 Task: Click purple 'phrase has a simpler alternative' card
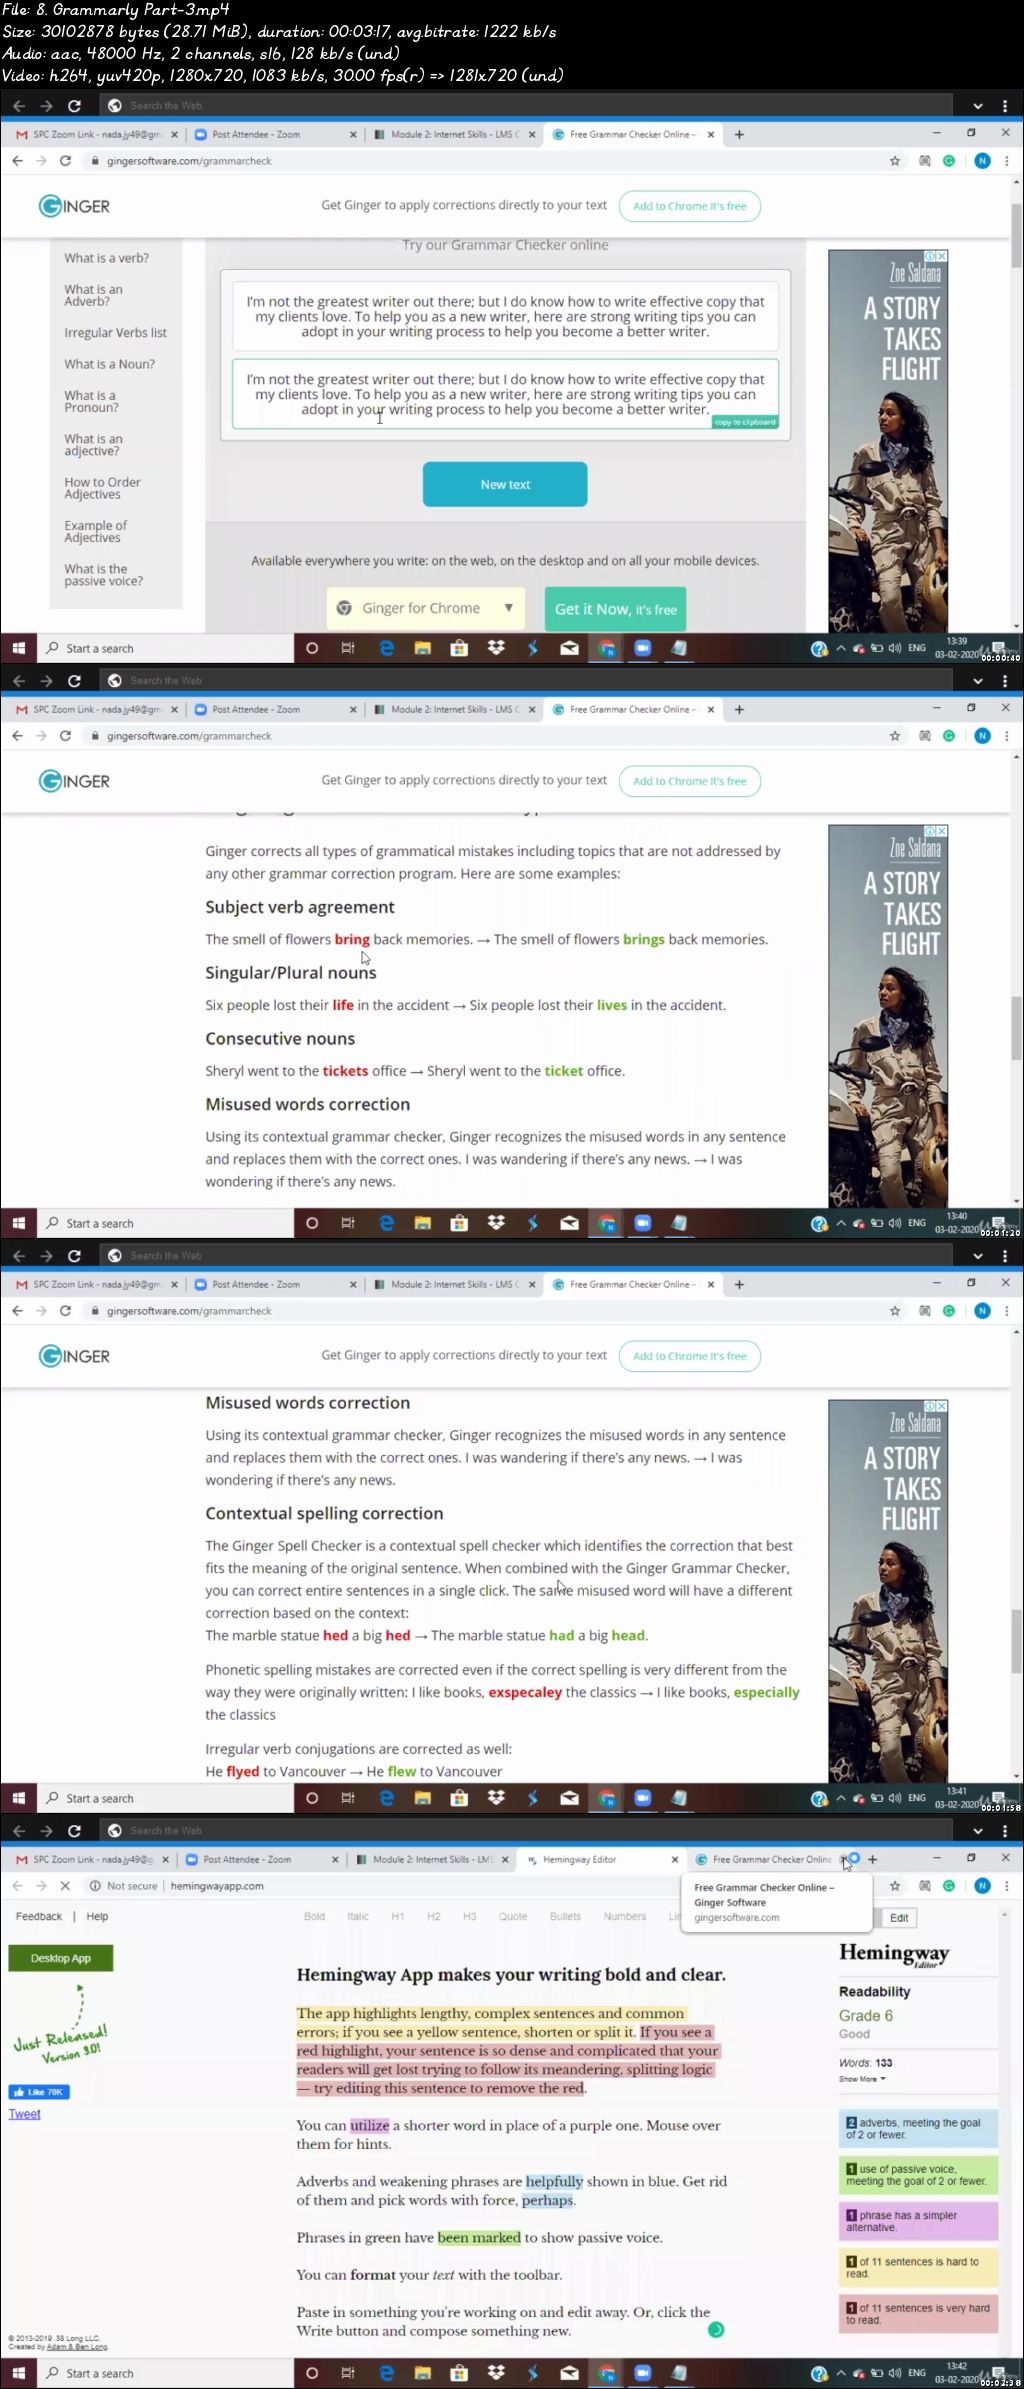click(x=918, y=2221)
